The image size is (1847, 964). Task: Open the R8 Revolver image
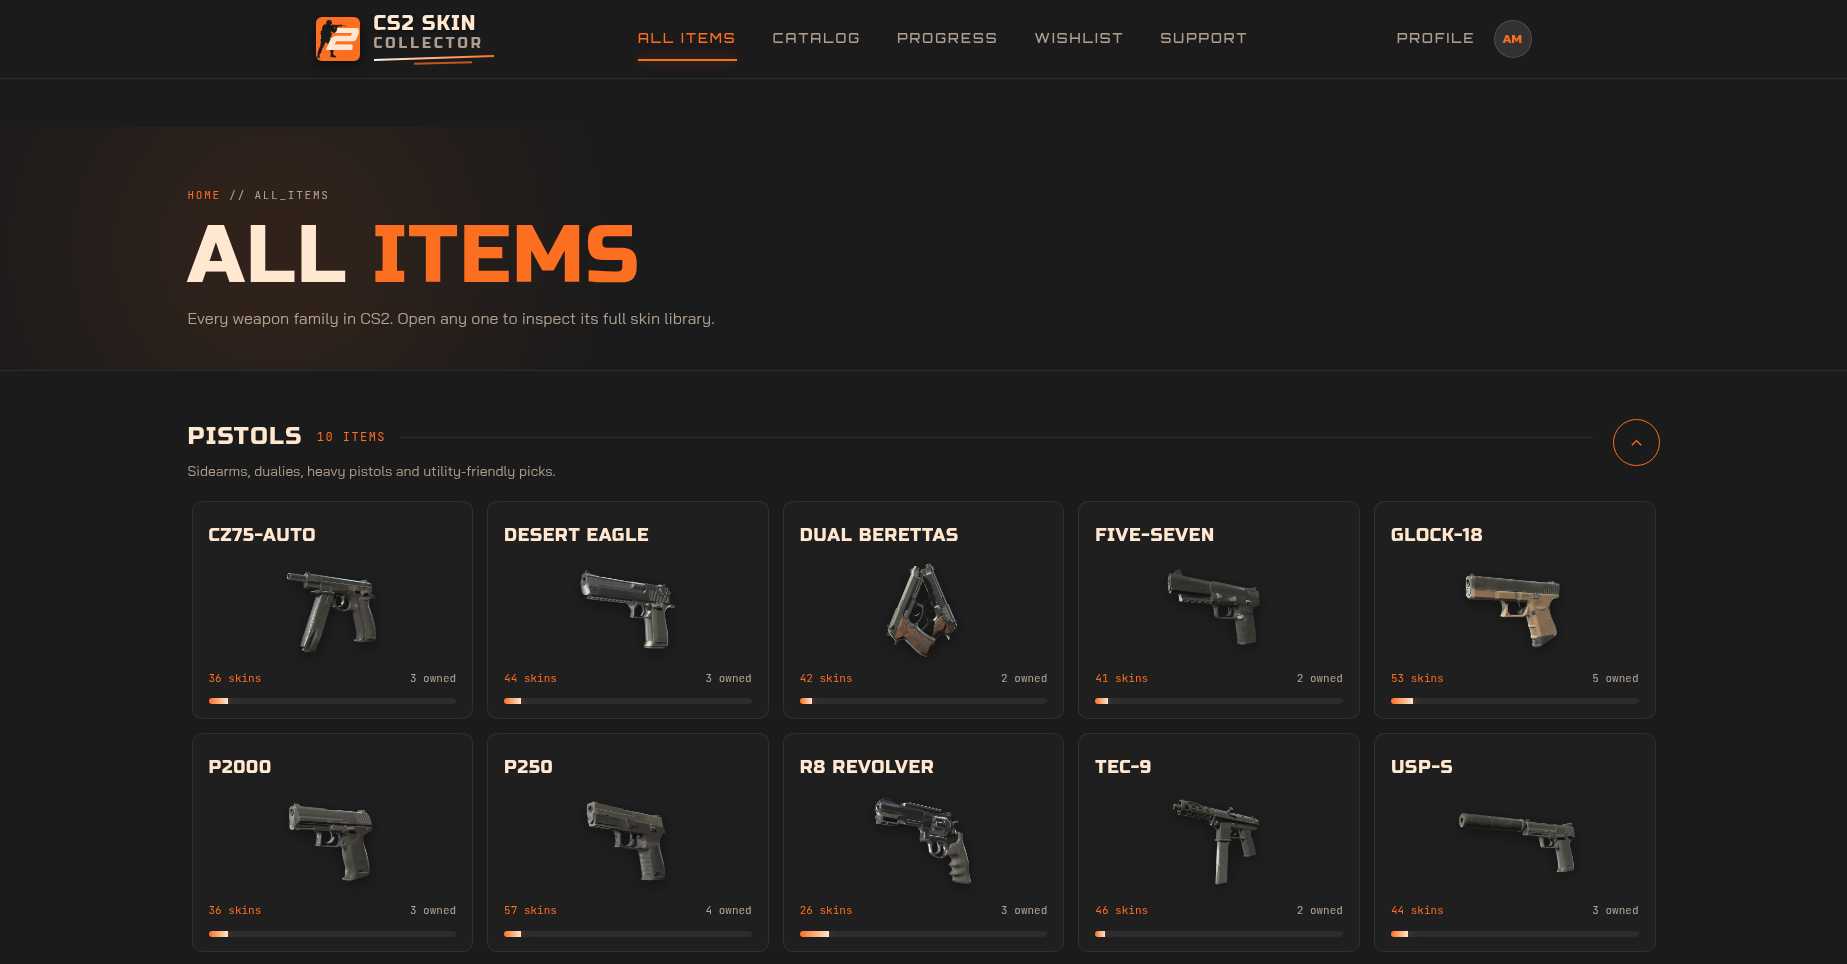[x=923, y=840]
